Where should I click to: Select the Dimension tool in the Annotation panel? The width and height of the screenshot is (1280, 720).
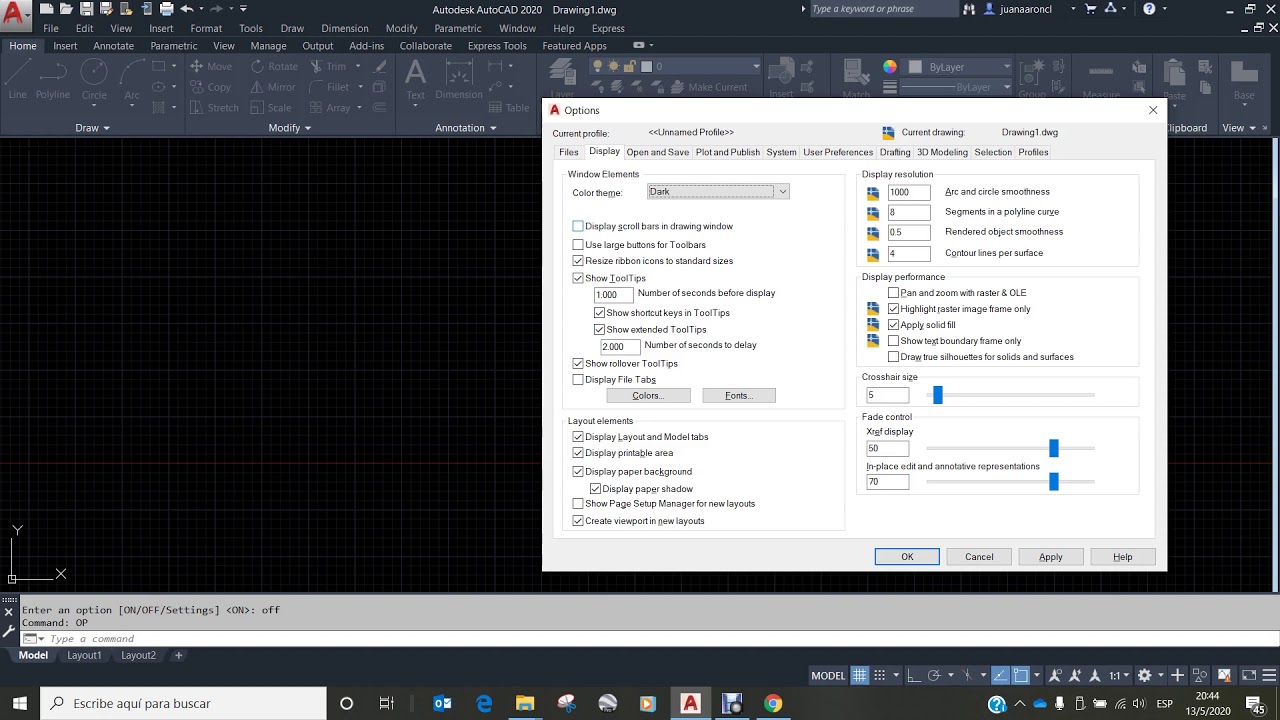459,80
